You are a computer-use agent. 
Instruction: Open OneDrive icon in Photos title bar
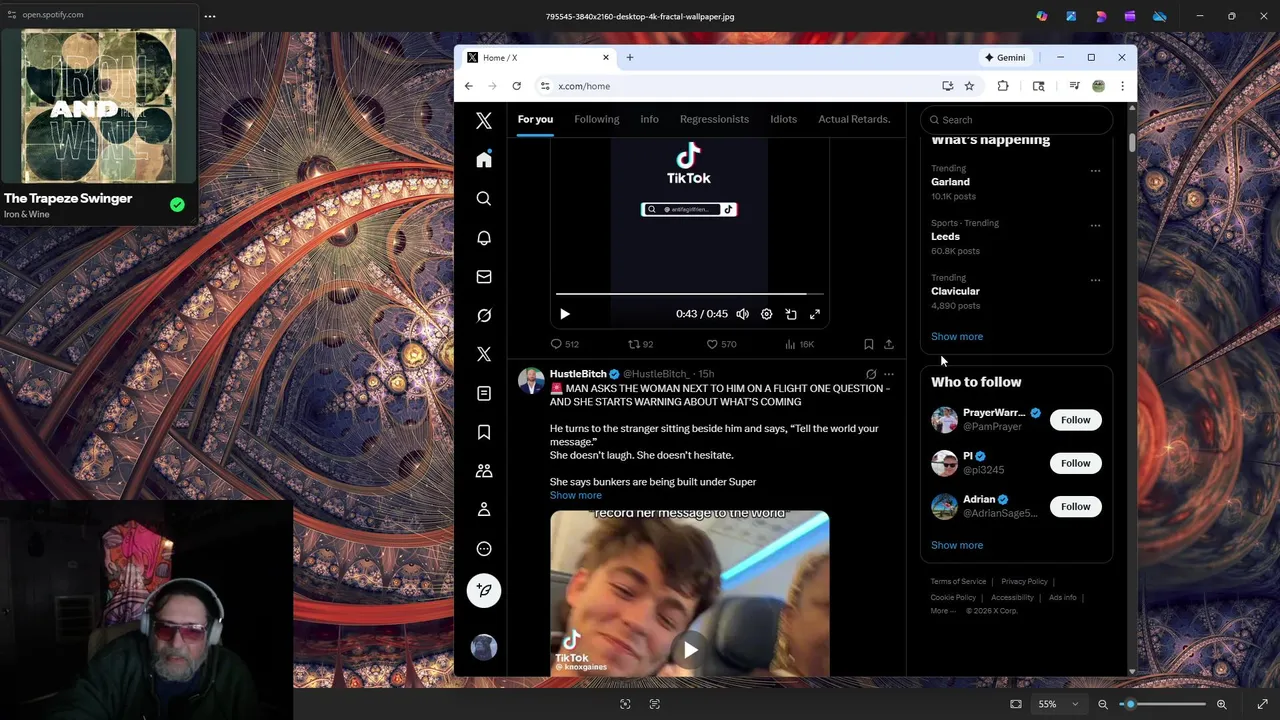click(1159, 16)
